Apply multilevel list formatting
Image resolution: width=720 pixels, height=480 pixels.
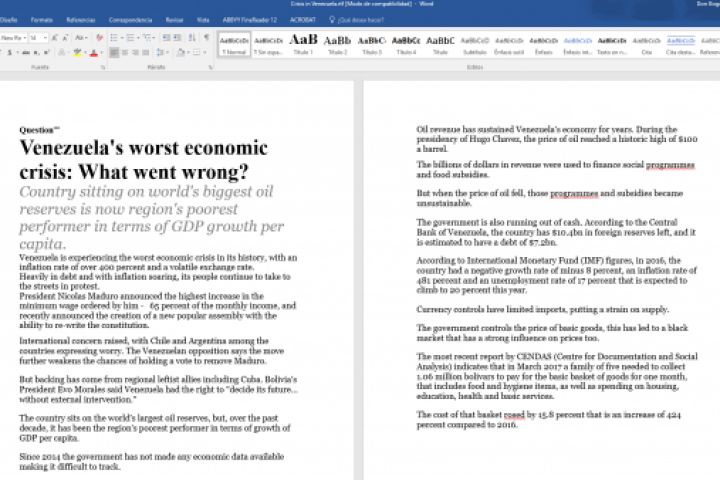tap(146, 38)
